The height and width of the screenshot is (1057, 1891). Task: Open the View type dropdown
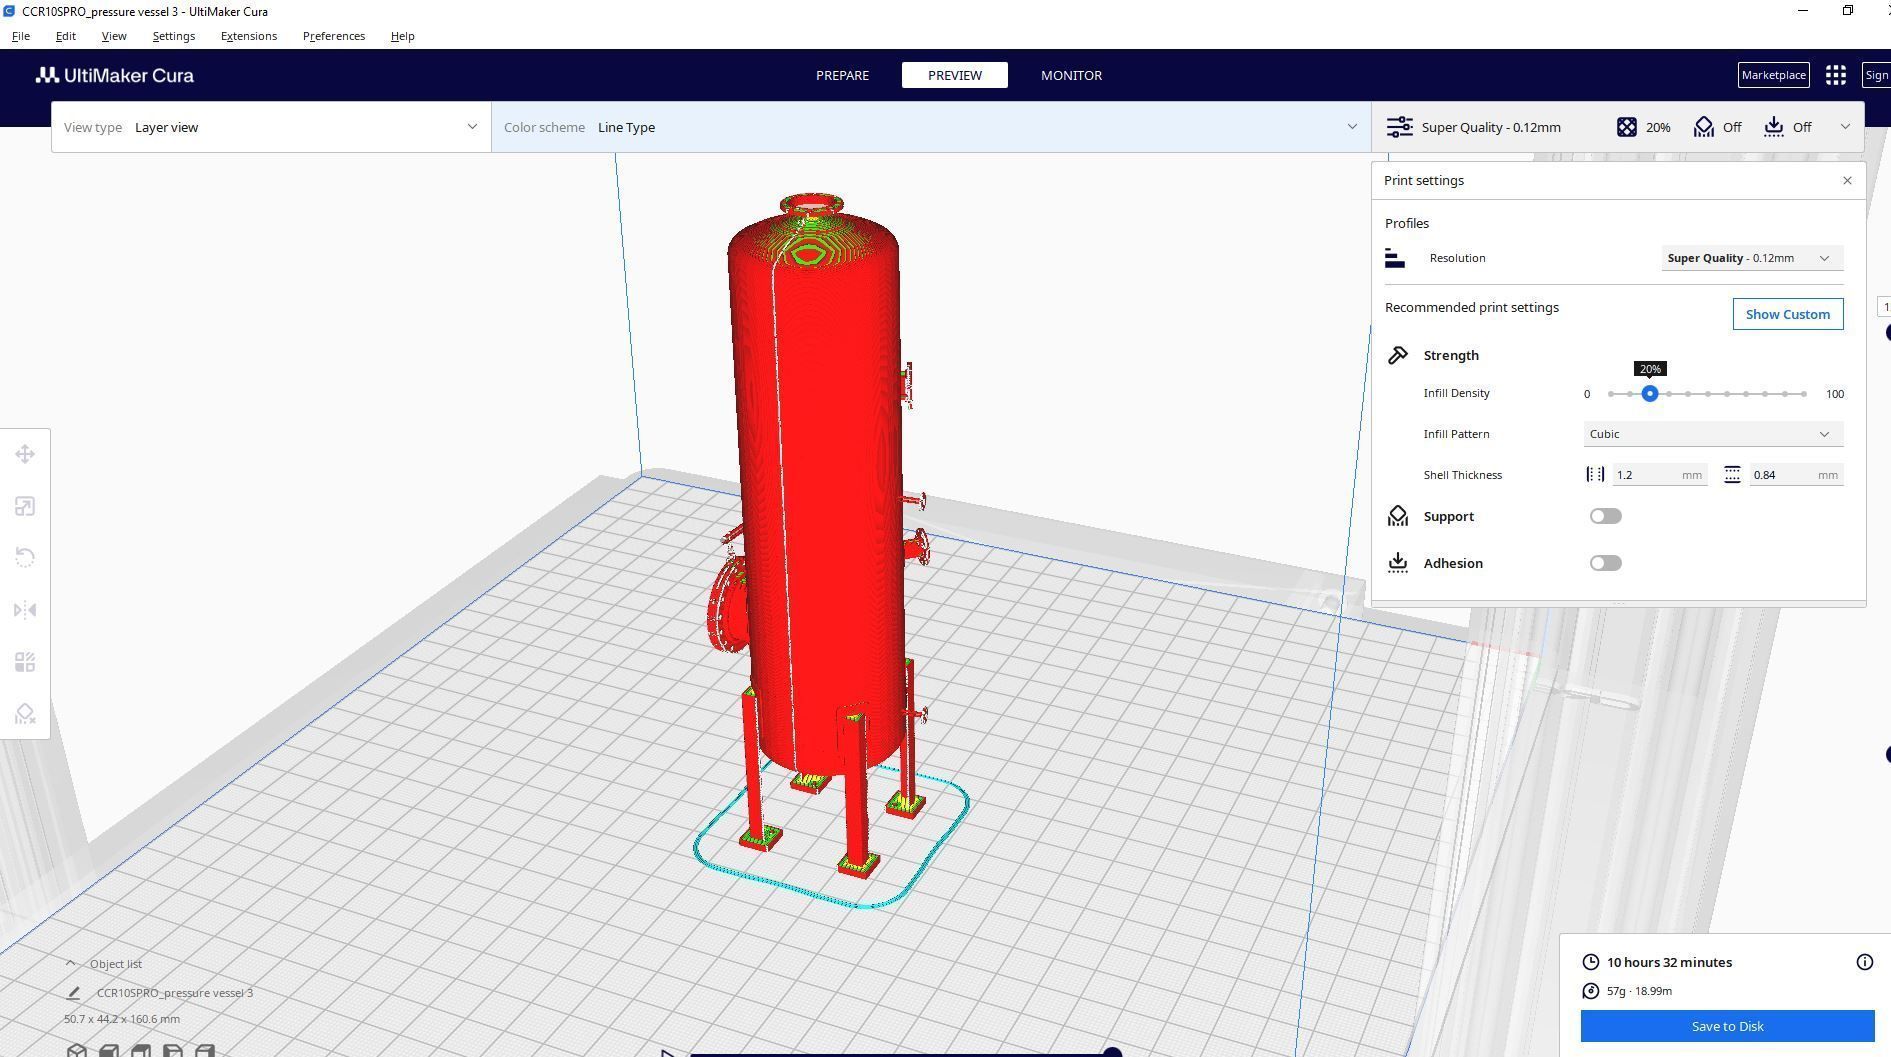click(271, 127)
